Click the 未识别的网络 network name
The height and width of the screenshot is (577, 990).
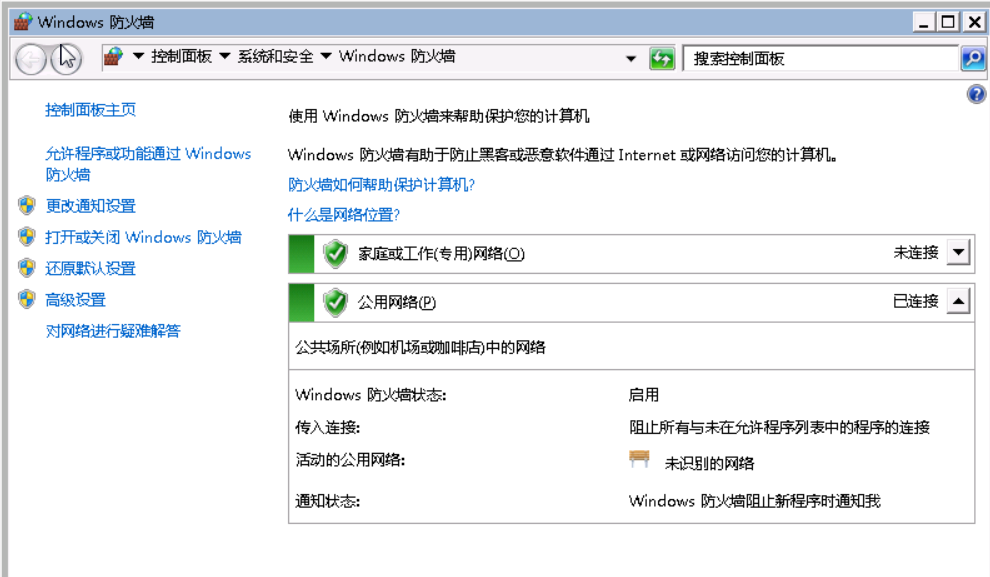click(709, 463)
